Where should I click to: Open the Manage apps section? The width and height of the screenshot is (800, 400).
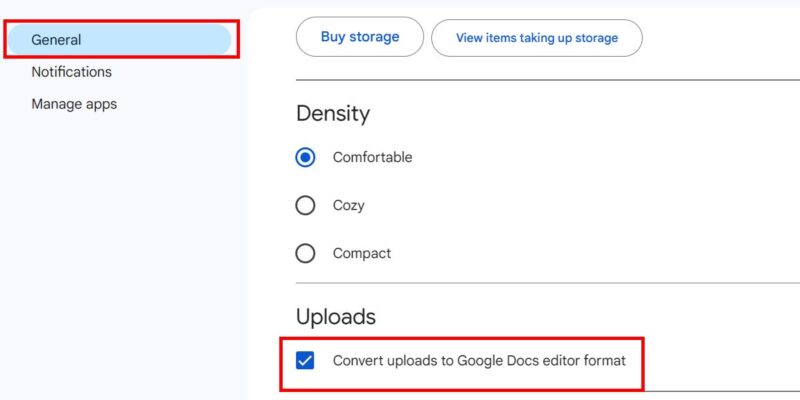tap(74, 104)
